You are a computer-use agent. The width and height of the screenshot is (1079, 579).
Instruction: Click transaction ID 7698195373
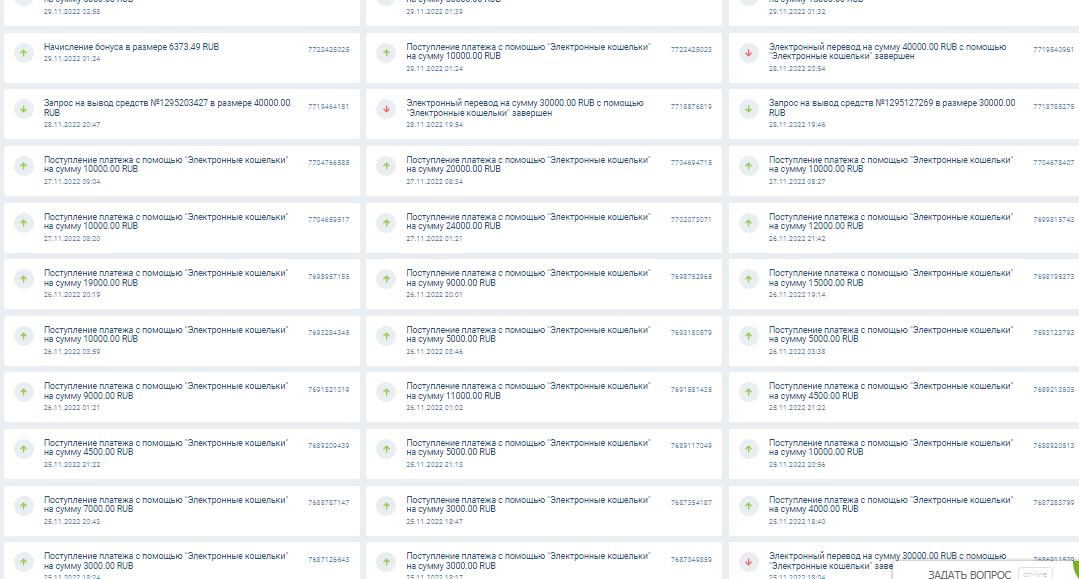tap(1054, 277)
